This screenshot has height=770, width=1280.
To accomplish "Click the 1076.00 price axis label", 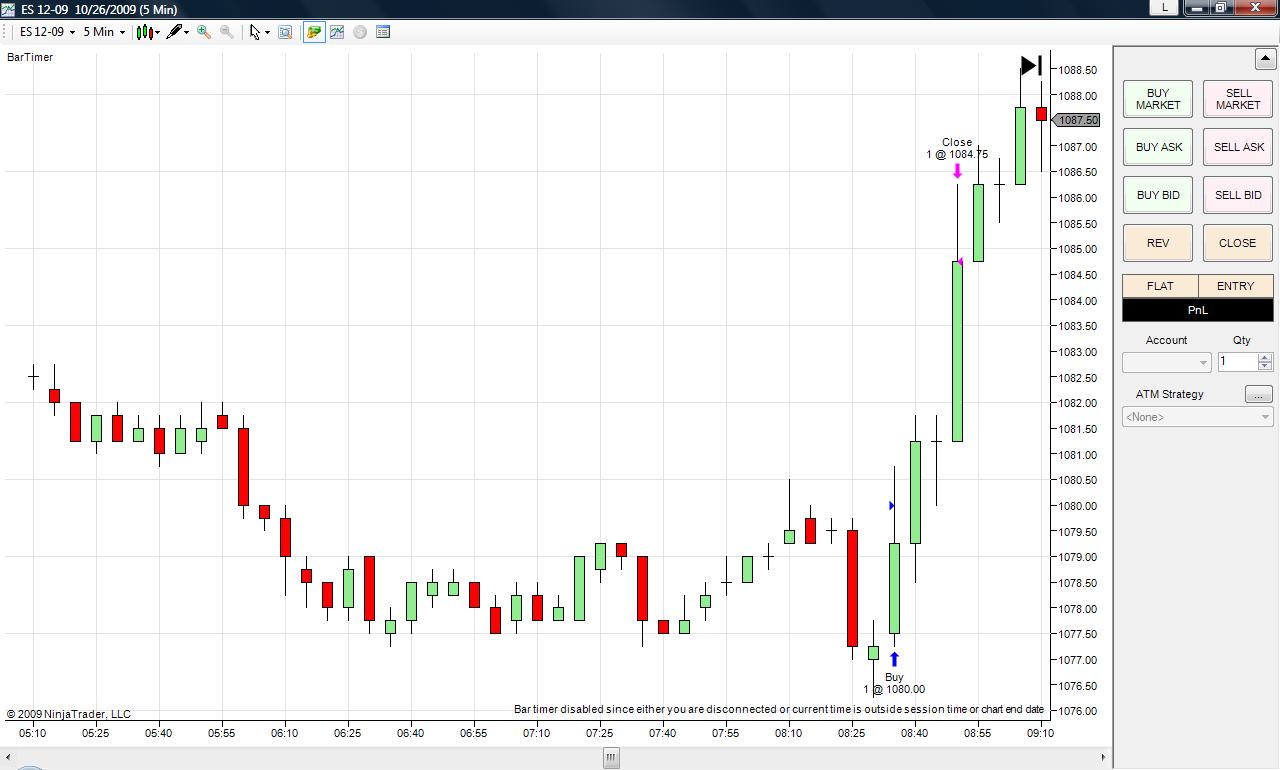I will coord(1078,711).
